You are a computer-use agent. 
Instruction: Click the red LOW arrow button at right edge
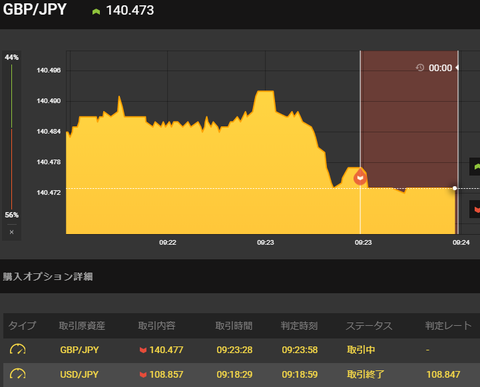click(x=475, y=209)
